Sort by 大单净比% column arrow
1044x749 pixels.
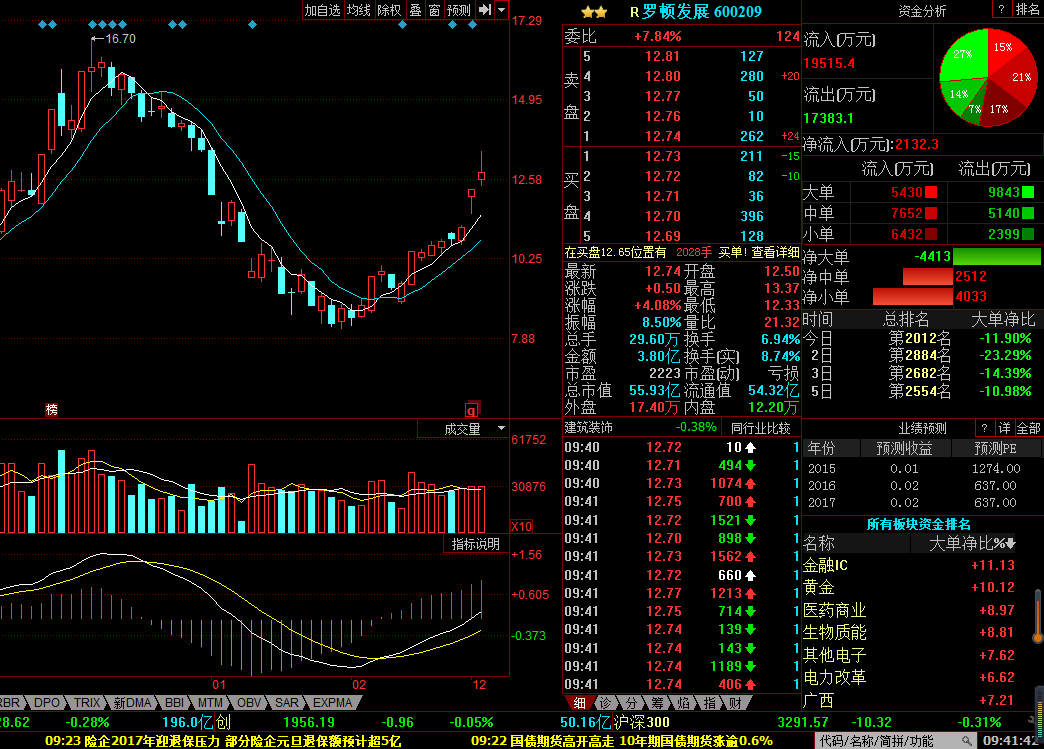click(x=1010, y=544)
